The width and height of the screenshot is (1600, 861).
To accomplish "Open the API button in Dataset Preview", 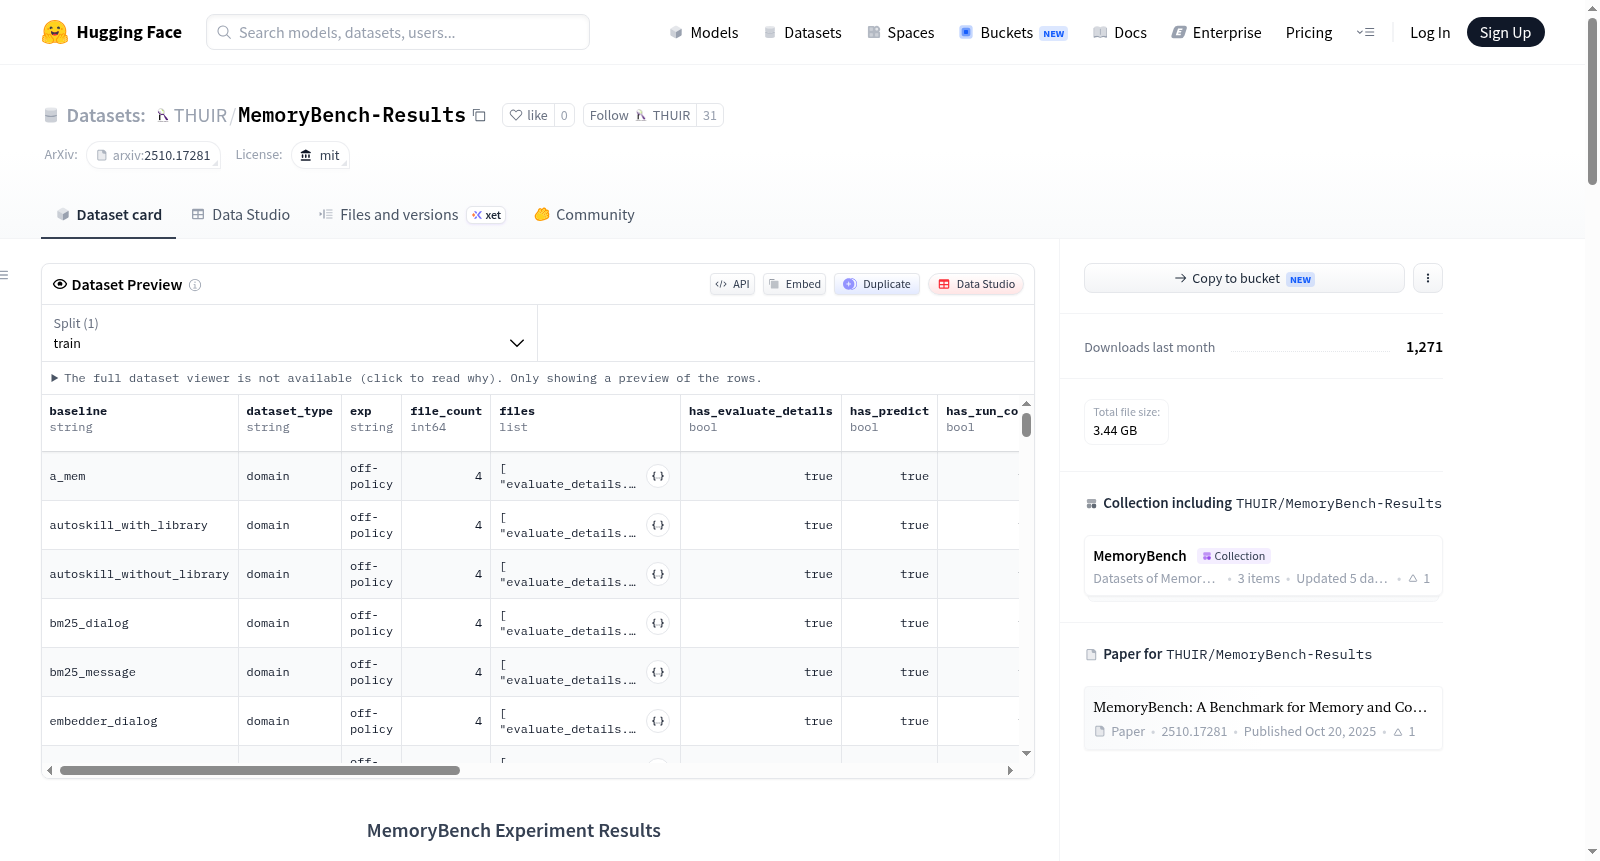I will click(732, 284).
